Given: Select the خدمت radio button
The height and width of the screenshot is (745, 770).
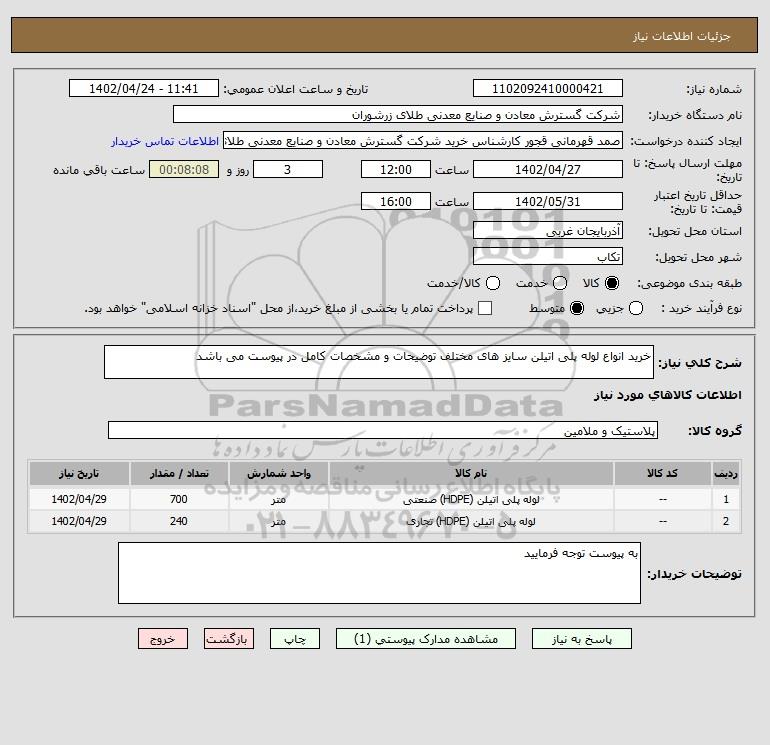Looking at the screenshot, I should [x=560, y=283].
